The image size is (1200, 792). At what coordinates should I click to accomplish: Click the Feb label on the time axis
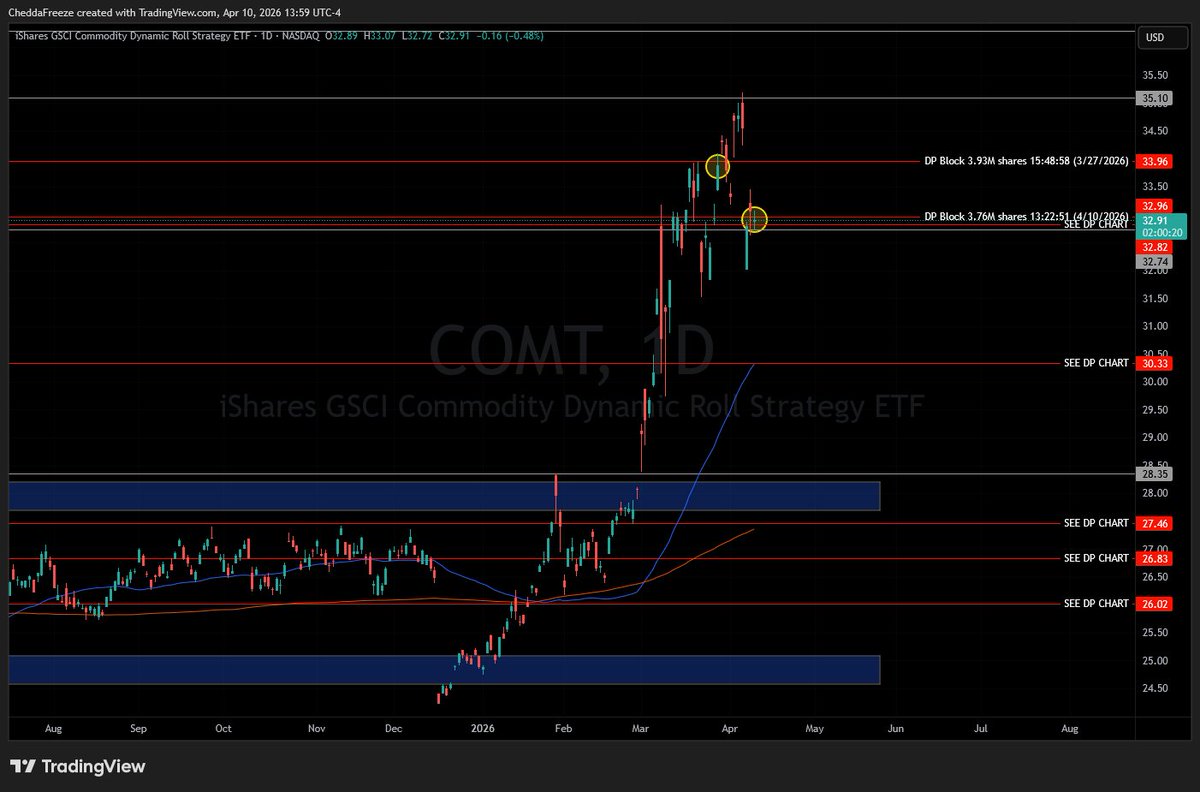(563, 729)
